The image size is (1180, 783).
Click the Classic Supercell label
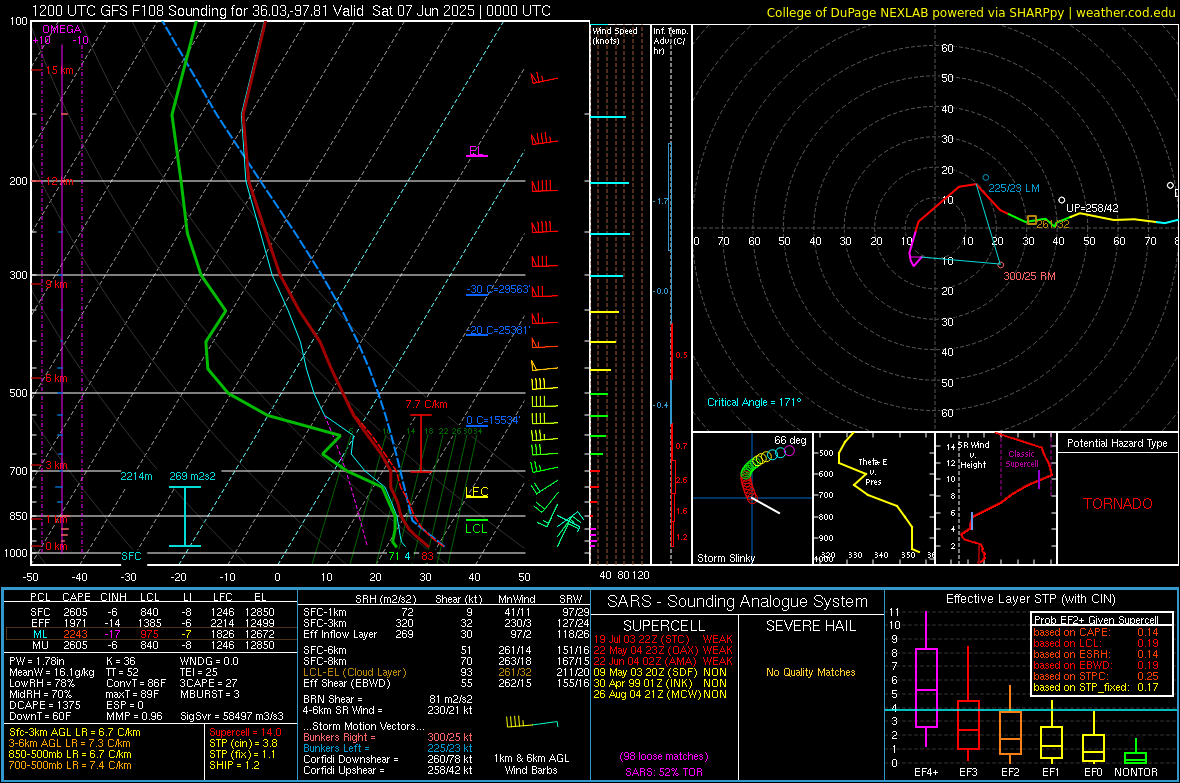click(x=1021, y=459)
